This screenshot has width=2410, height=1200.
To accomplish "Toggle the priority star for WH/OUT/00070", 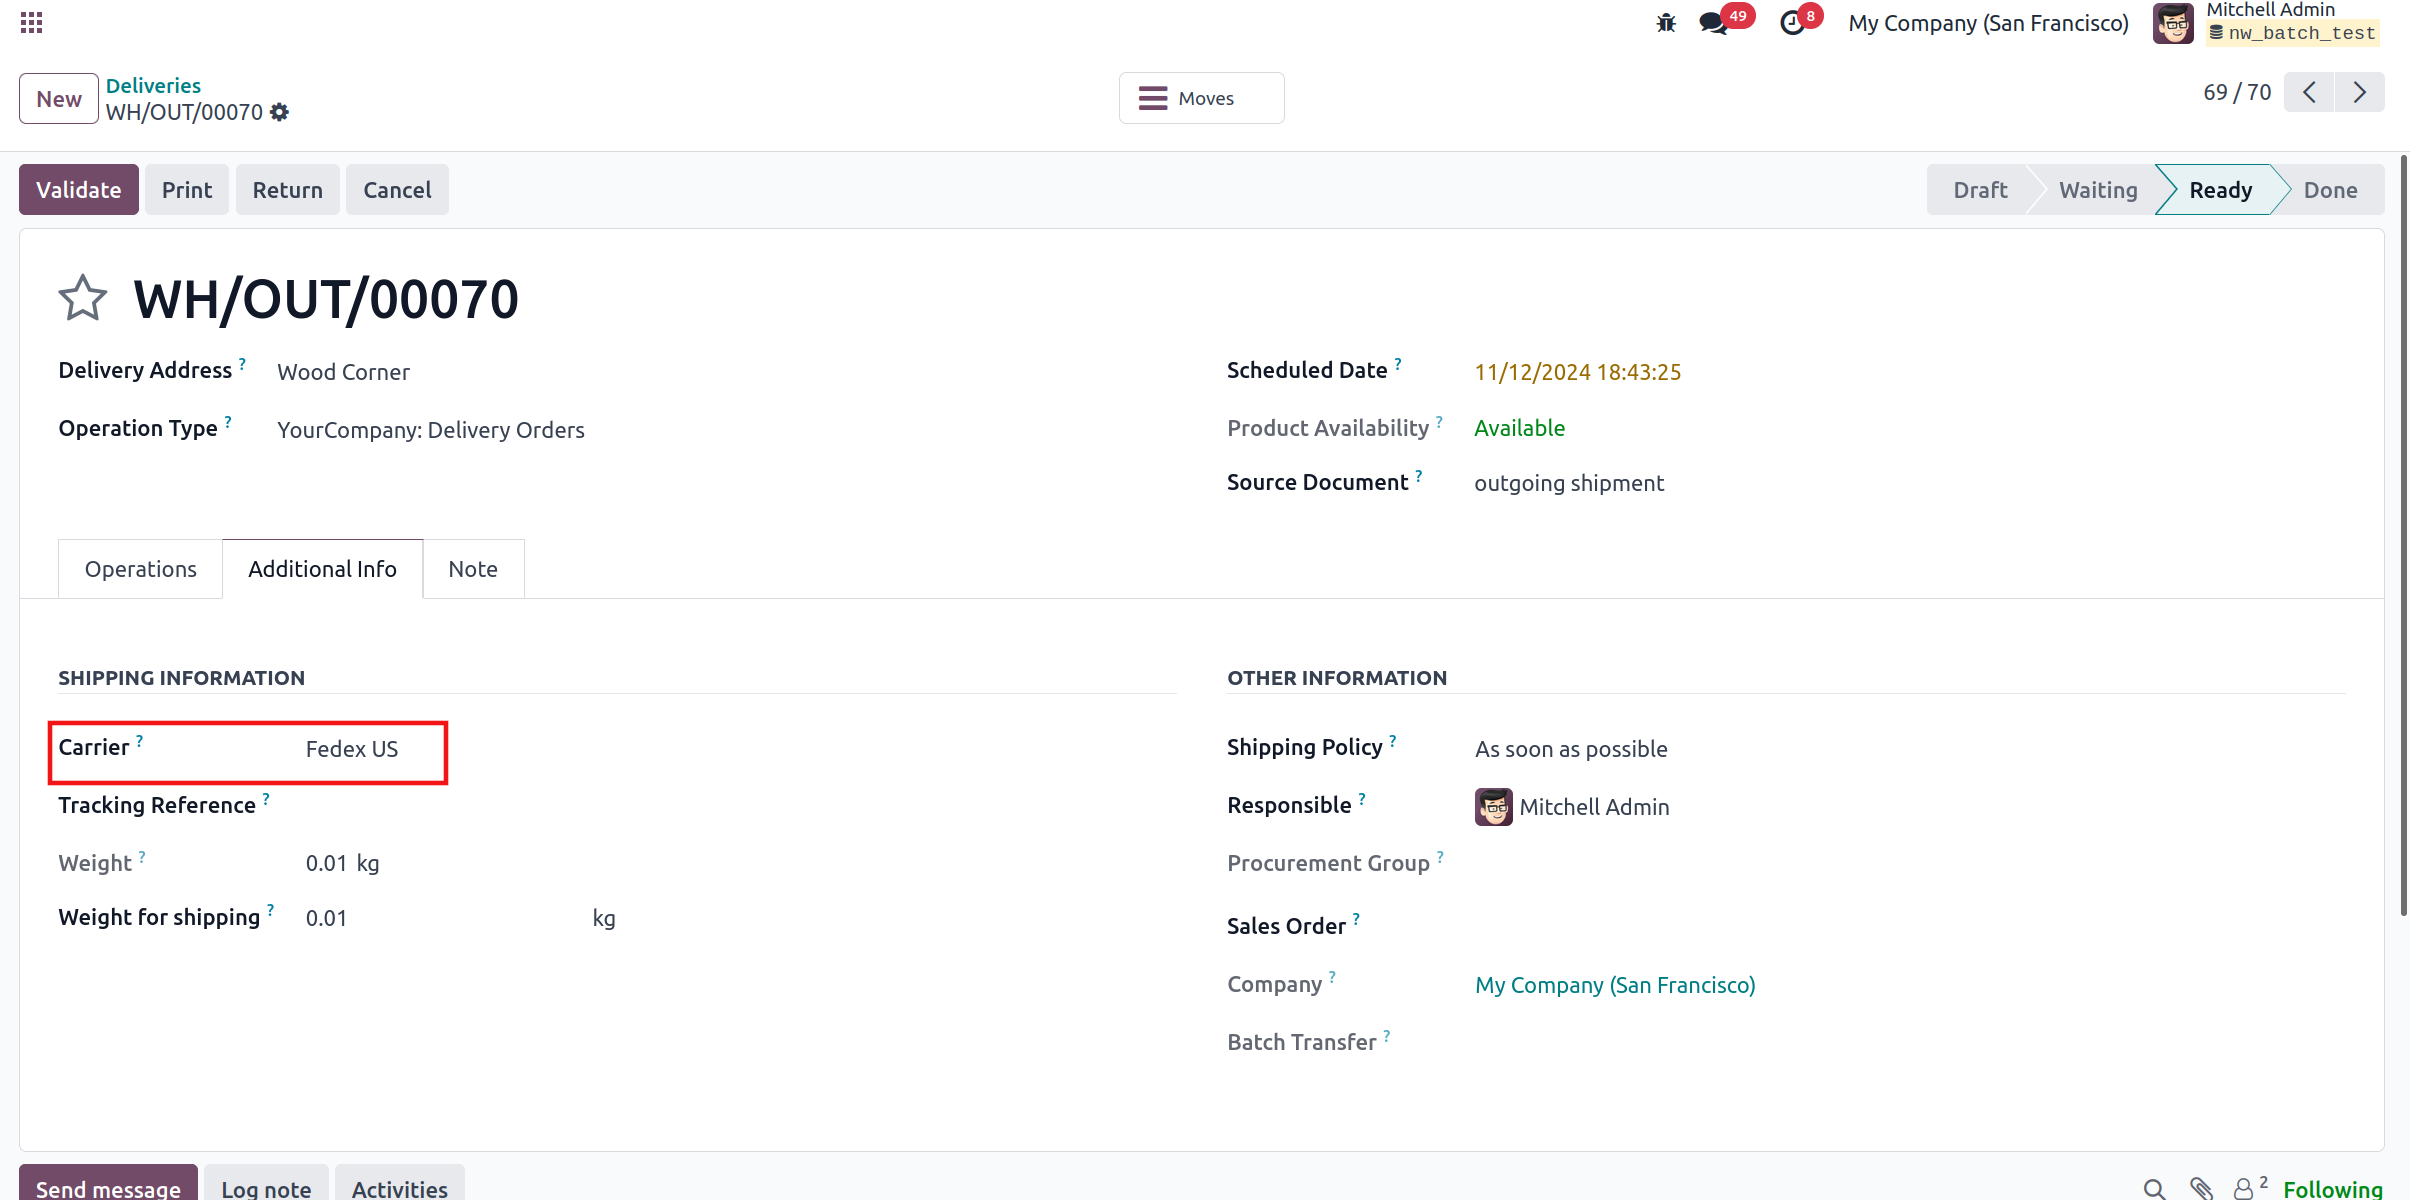I will pos(82,298).
